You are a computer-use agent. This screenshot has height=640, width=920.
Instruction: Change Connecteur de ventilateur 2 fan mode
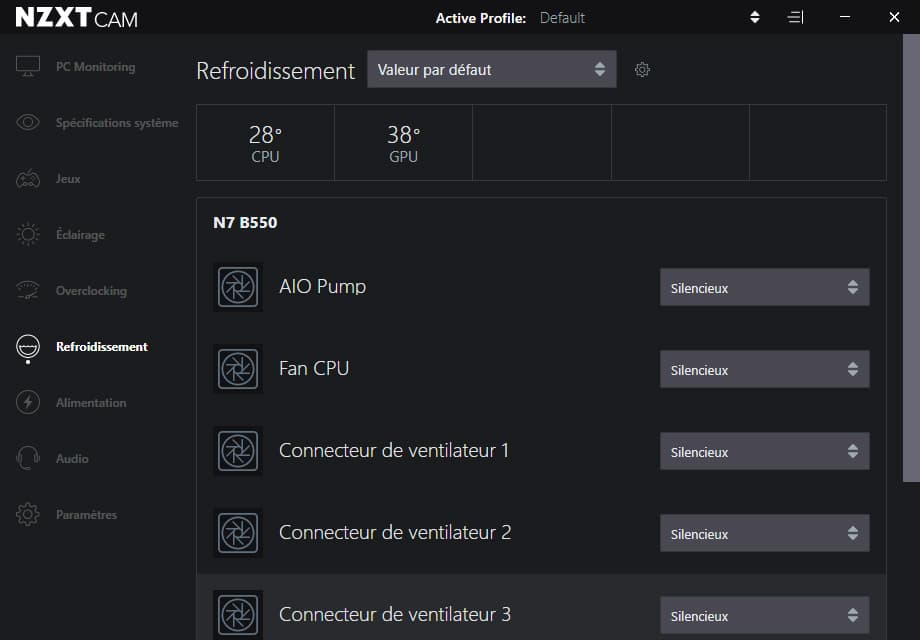point(765,533)
